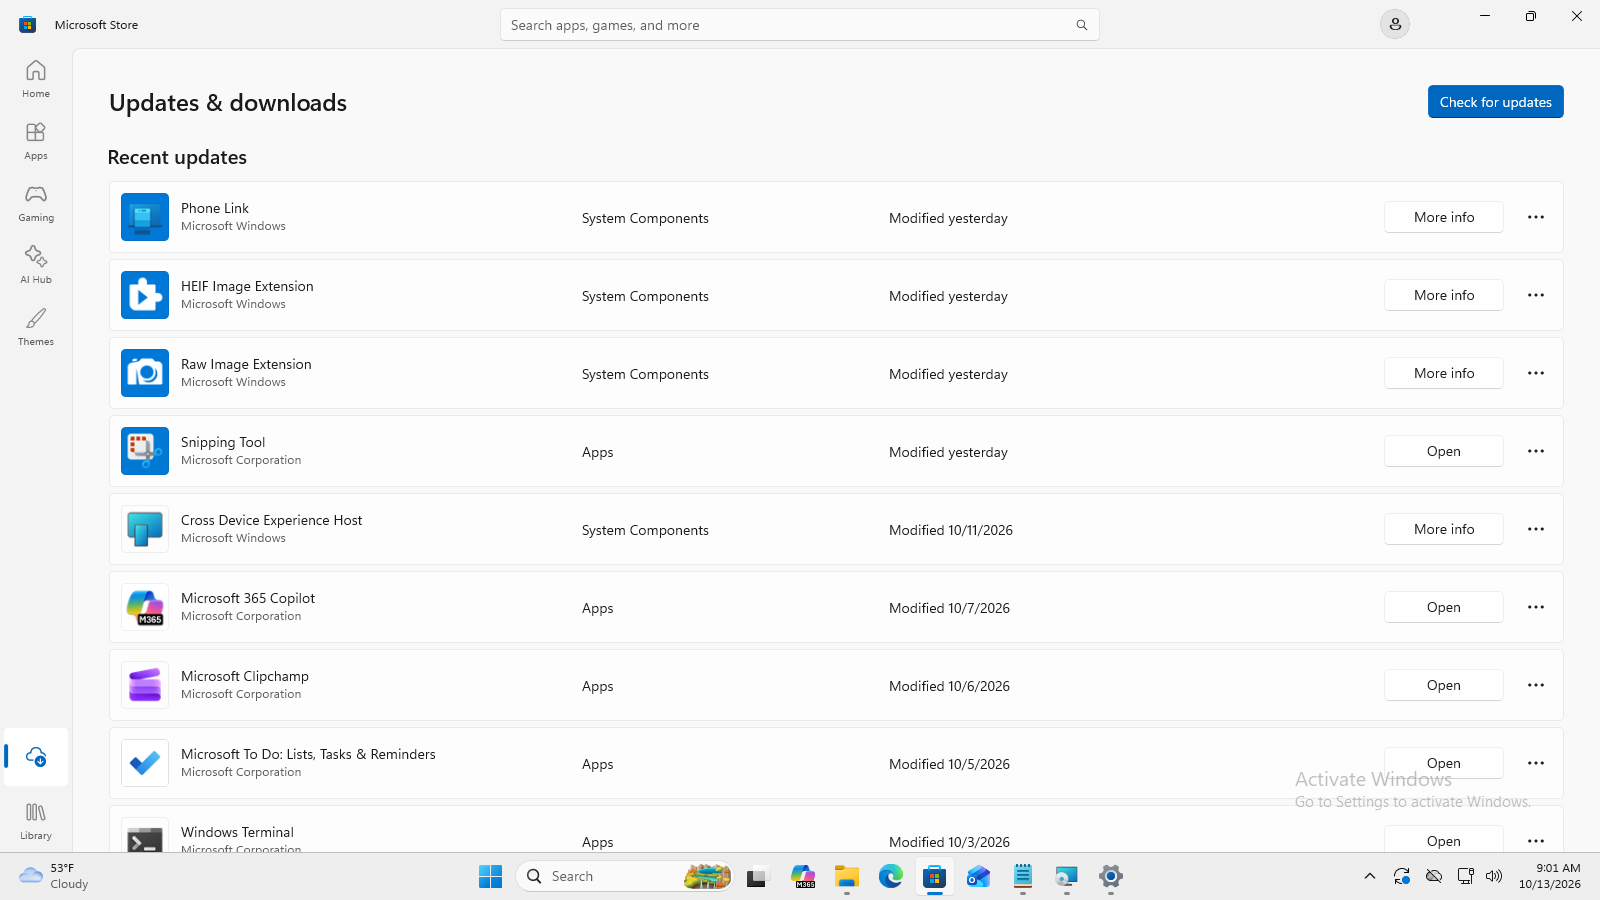Open the Gaming section
The image size is (1600, 900).
[x=36, y=203]
